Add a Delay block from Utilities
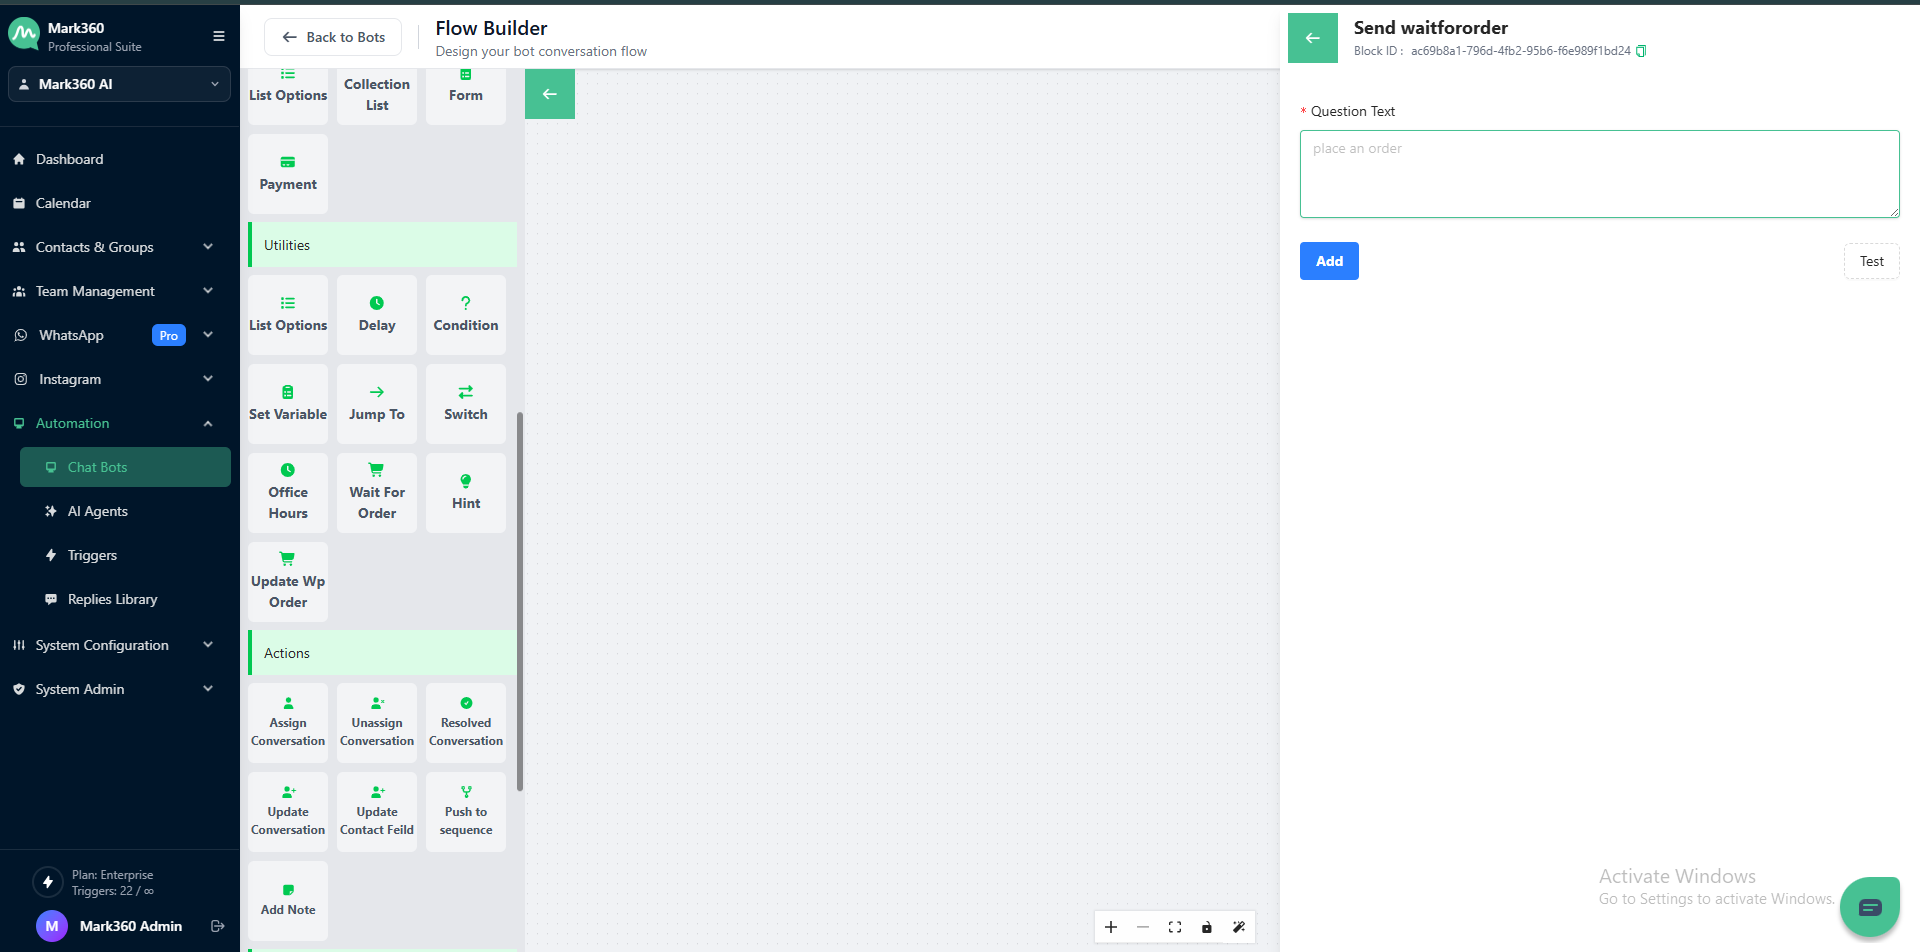Image resolution: width=1920 pixels, height=952 pixels. point(376,314)
